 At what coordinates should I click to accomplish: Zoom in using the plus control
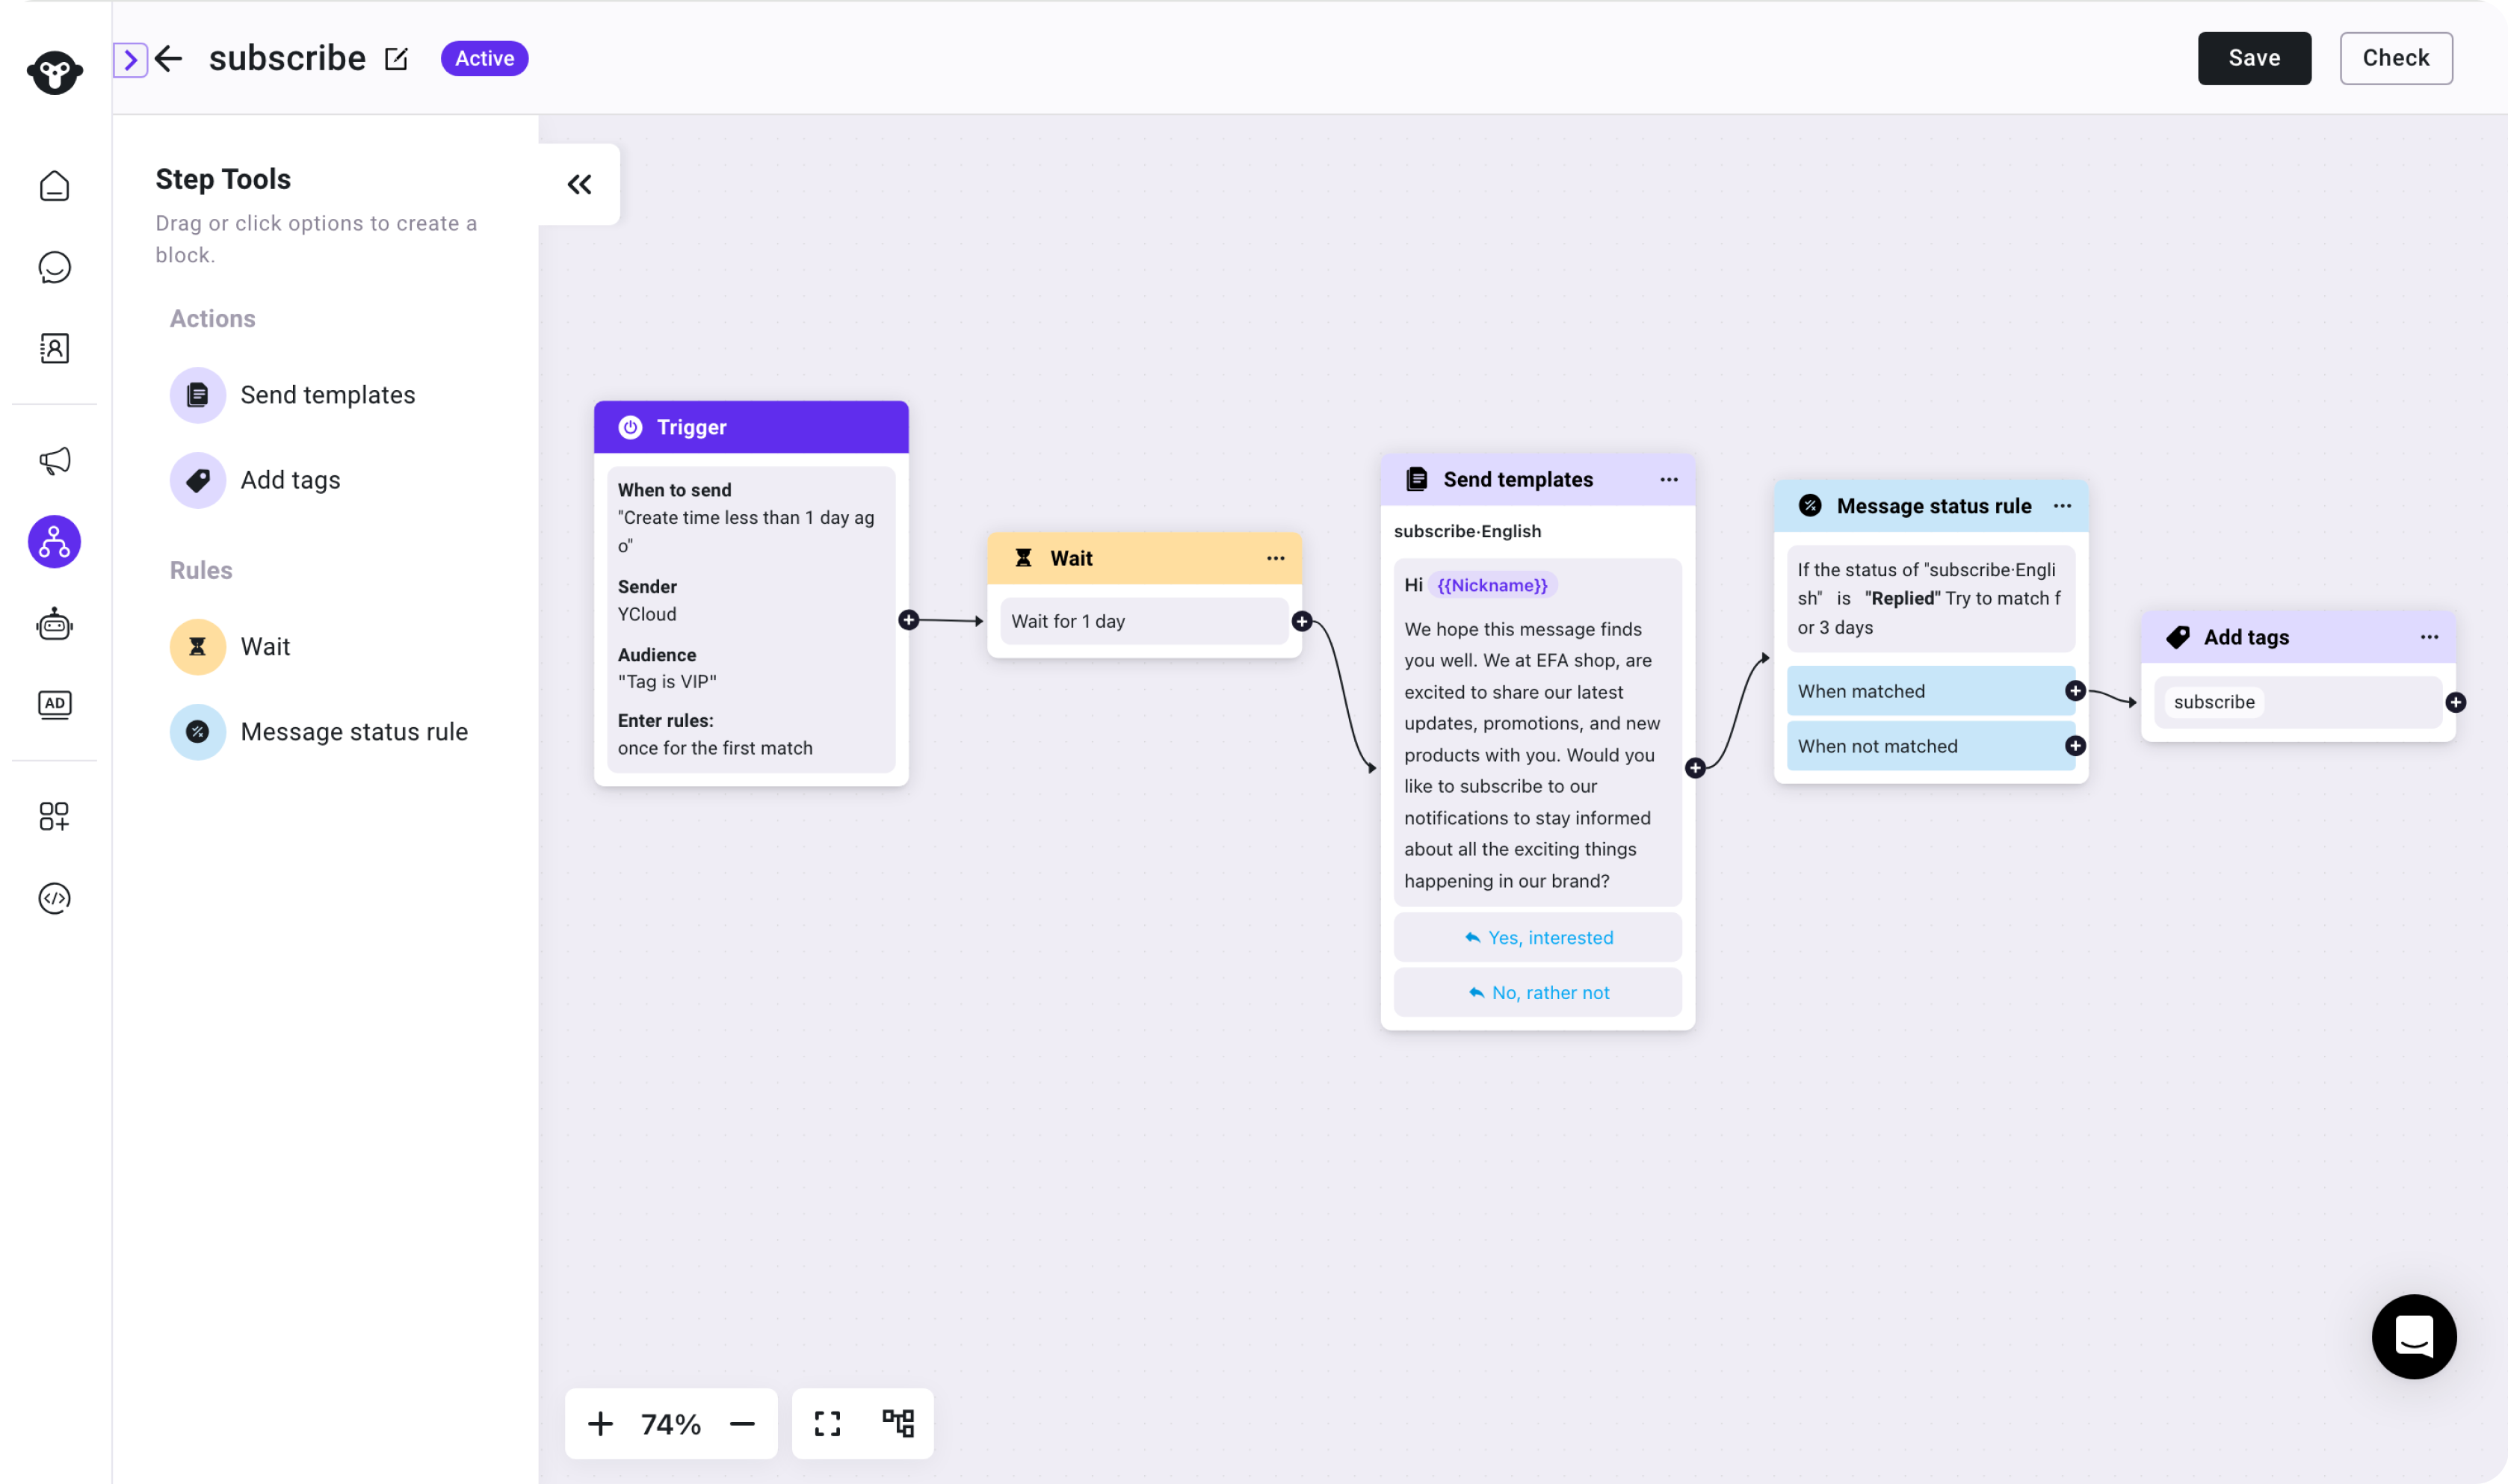click(601, 1423)
